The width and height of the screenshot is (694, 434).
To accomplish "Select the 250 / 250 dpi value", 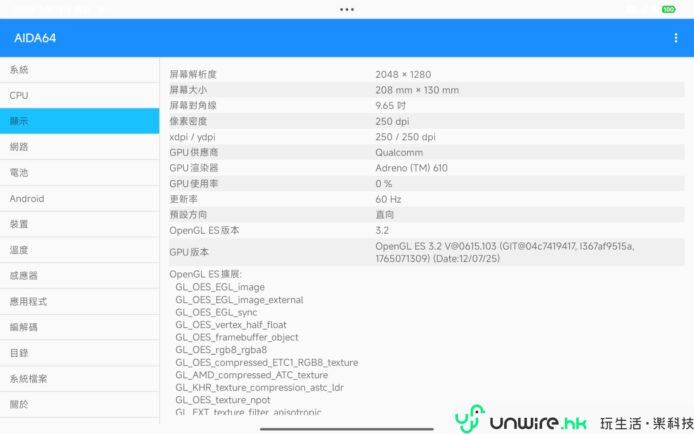I will (405, 137).
